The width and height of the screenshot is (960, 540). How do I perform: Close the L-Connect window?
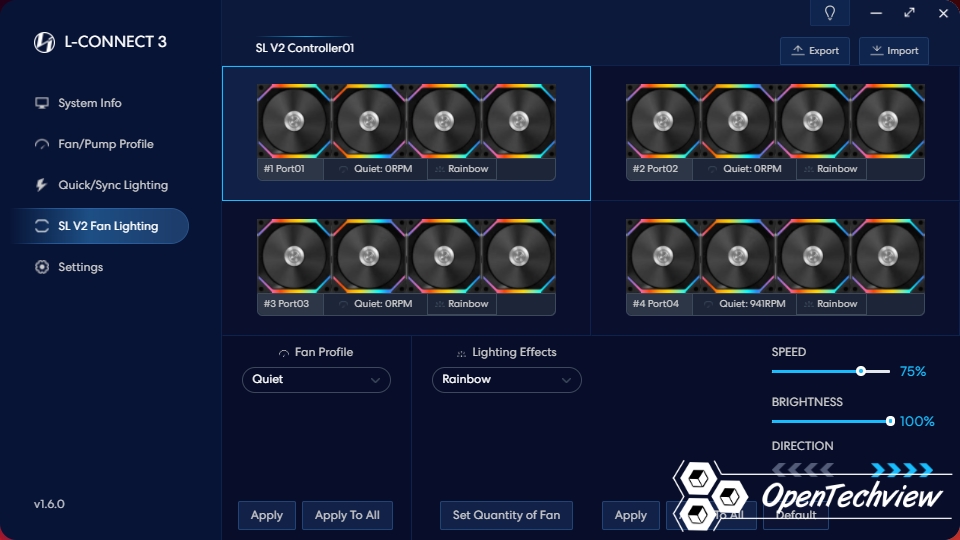pyautogui.click(x=943, y=13)
